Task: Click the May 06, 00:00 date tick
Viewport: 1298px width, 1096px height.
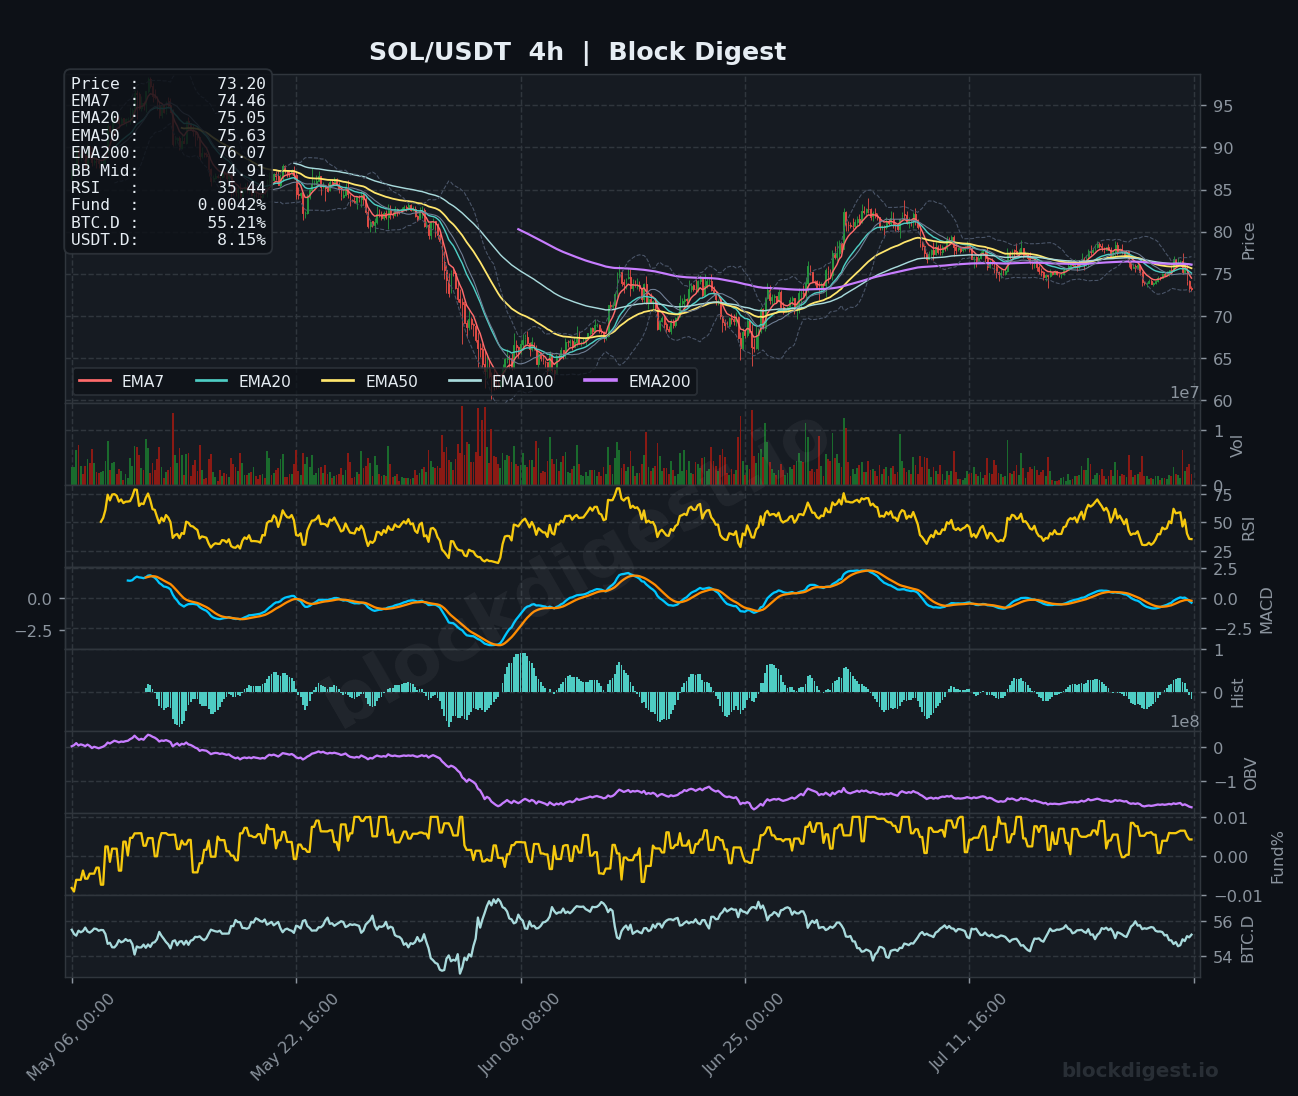Action: click(70, 1037)
